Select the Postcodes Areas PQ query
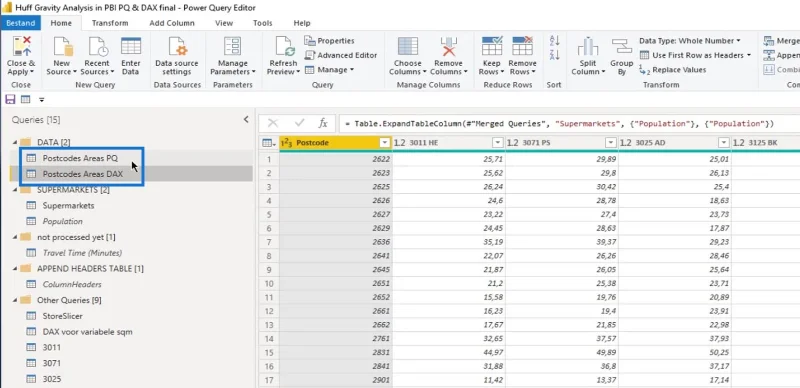 point(80,158)
